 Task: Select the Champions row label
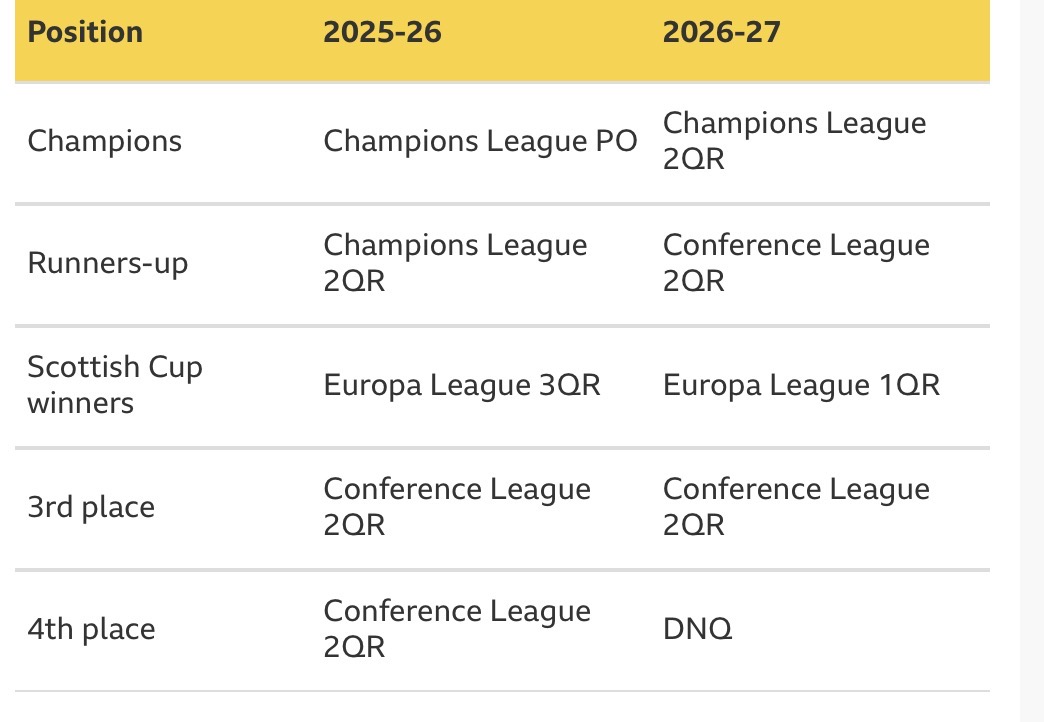105,141
